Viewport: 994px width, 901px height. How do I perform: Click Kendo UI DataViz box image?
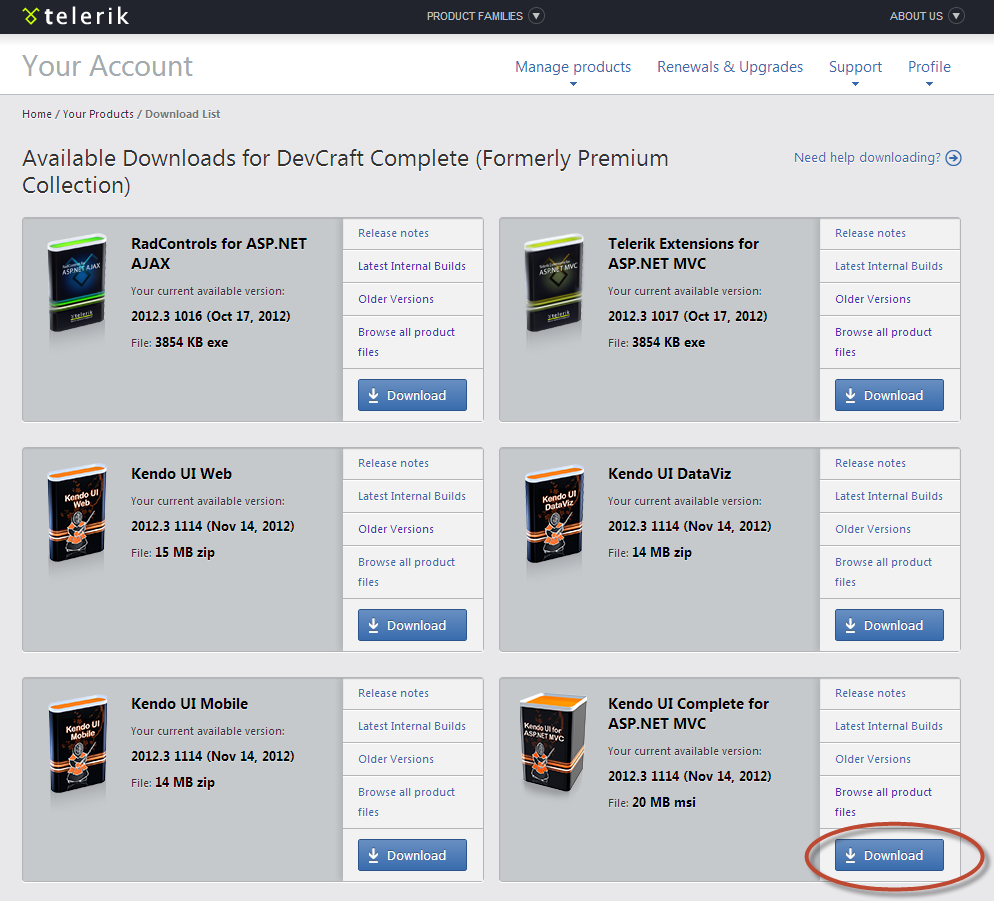pyautogui.click(x=554, y=514)
